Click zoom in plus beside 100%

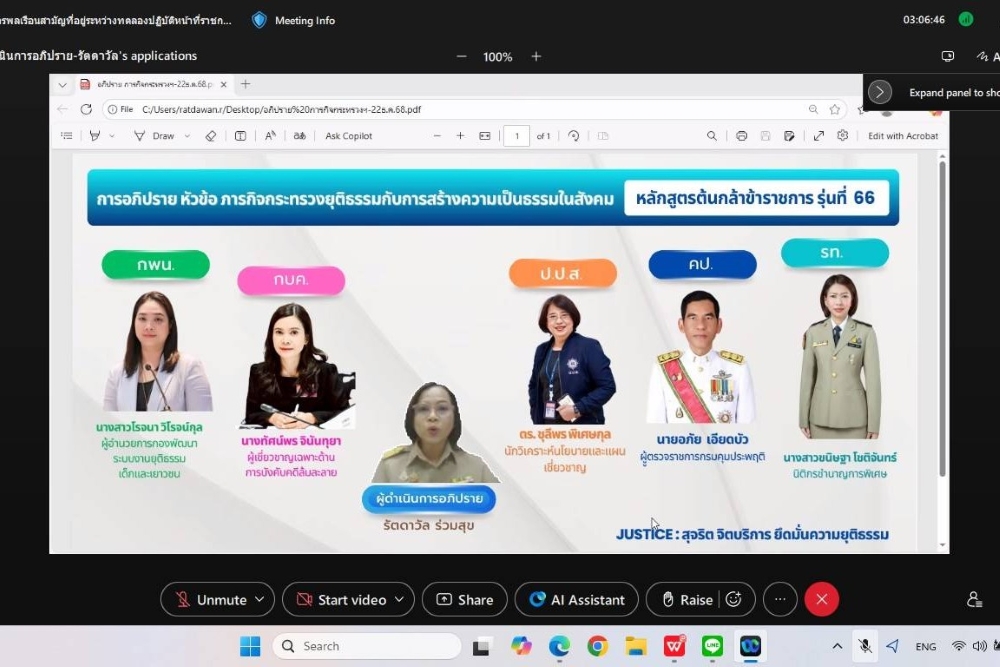[536, 57]
